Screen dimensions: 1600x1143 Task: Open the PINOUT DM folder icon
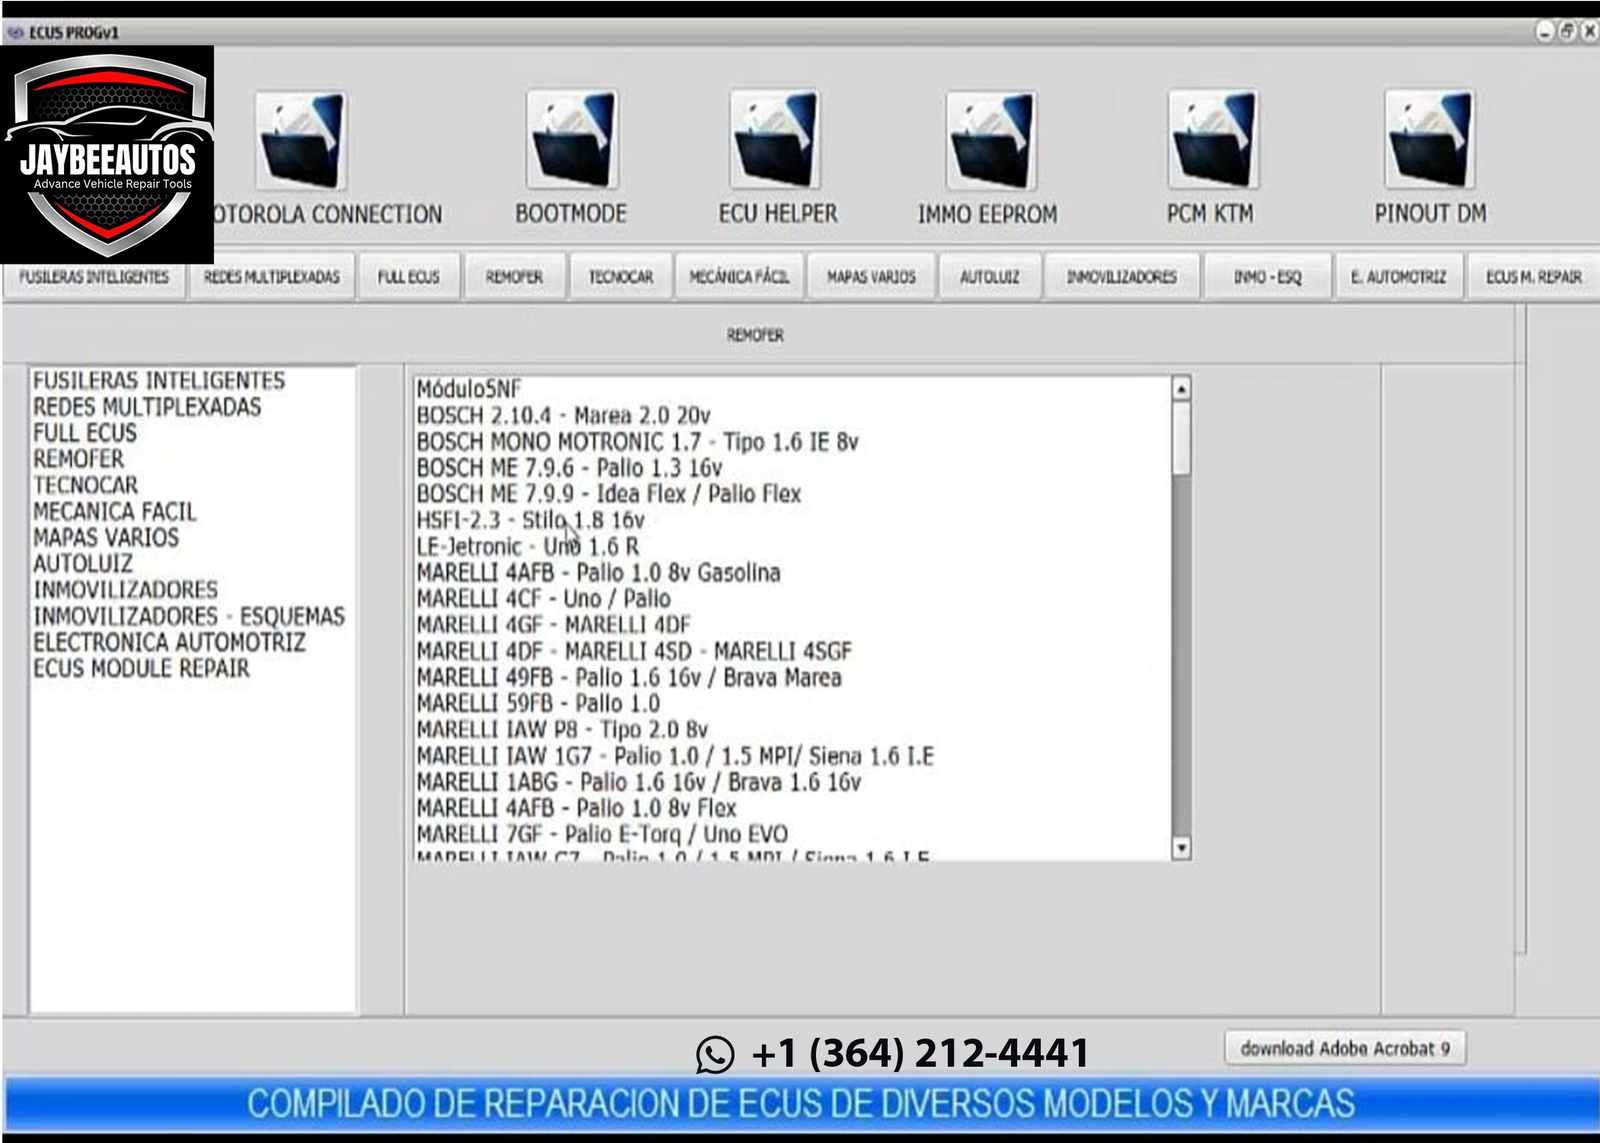(x=1429, y=140)
